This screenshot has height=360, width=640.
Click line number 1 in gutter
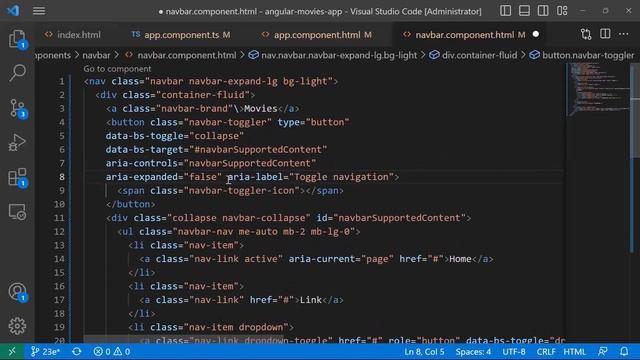[x=62, y=81]
